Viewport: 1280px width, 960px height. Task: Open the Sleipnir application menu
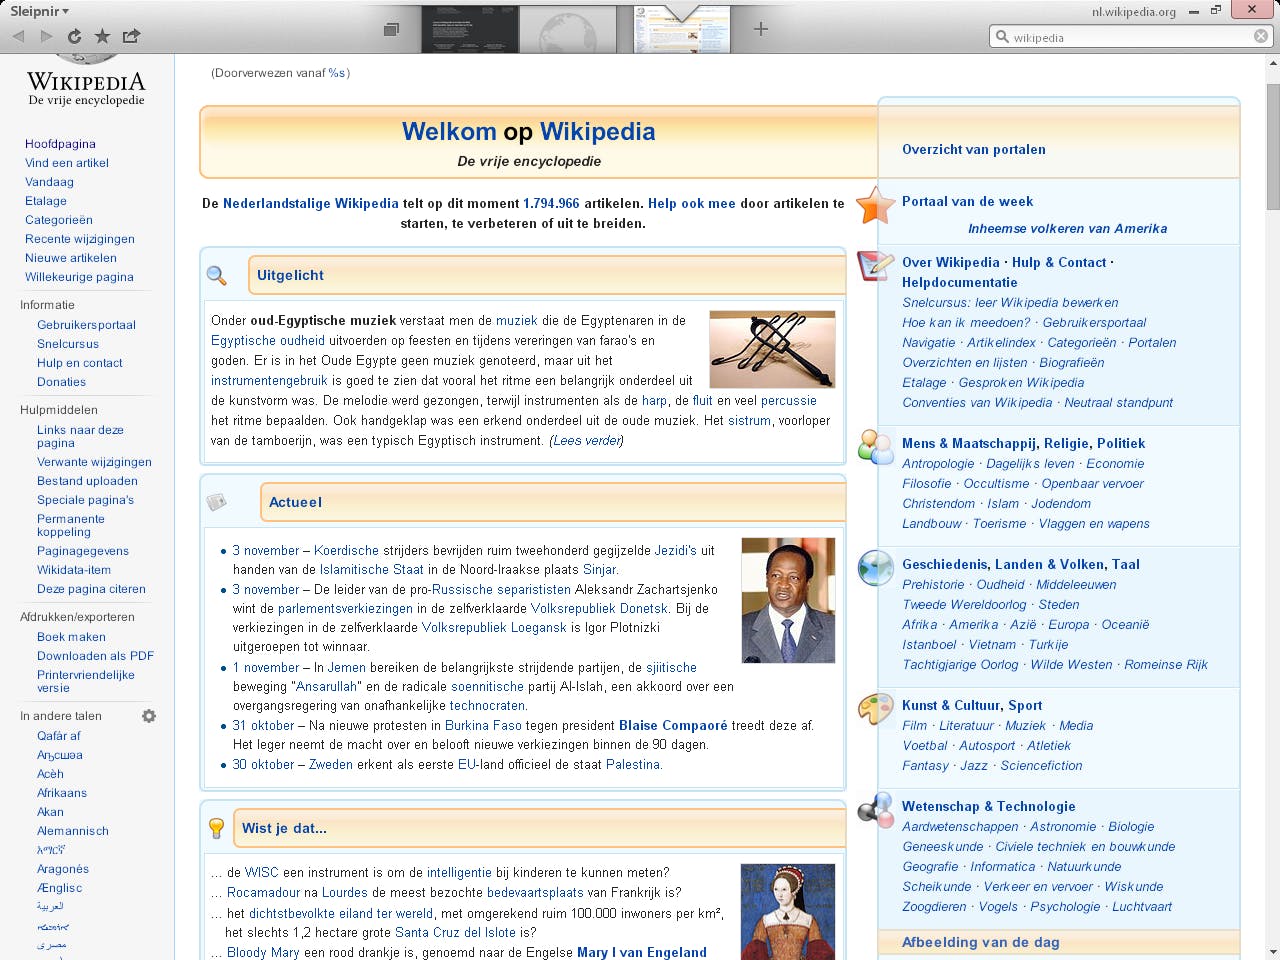point(39,11)
